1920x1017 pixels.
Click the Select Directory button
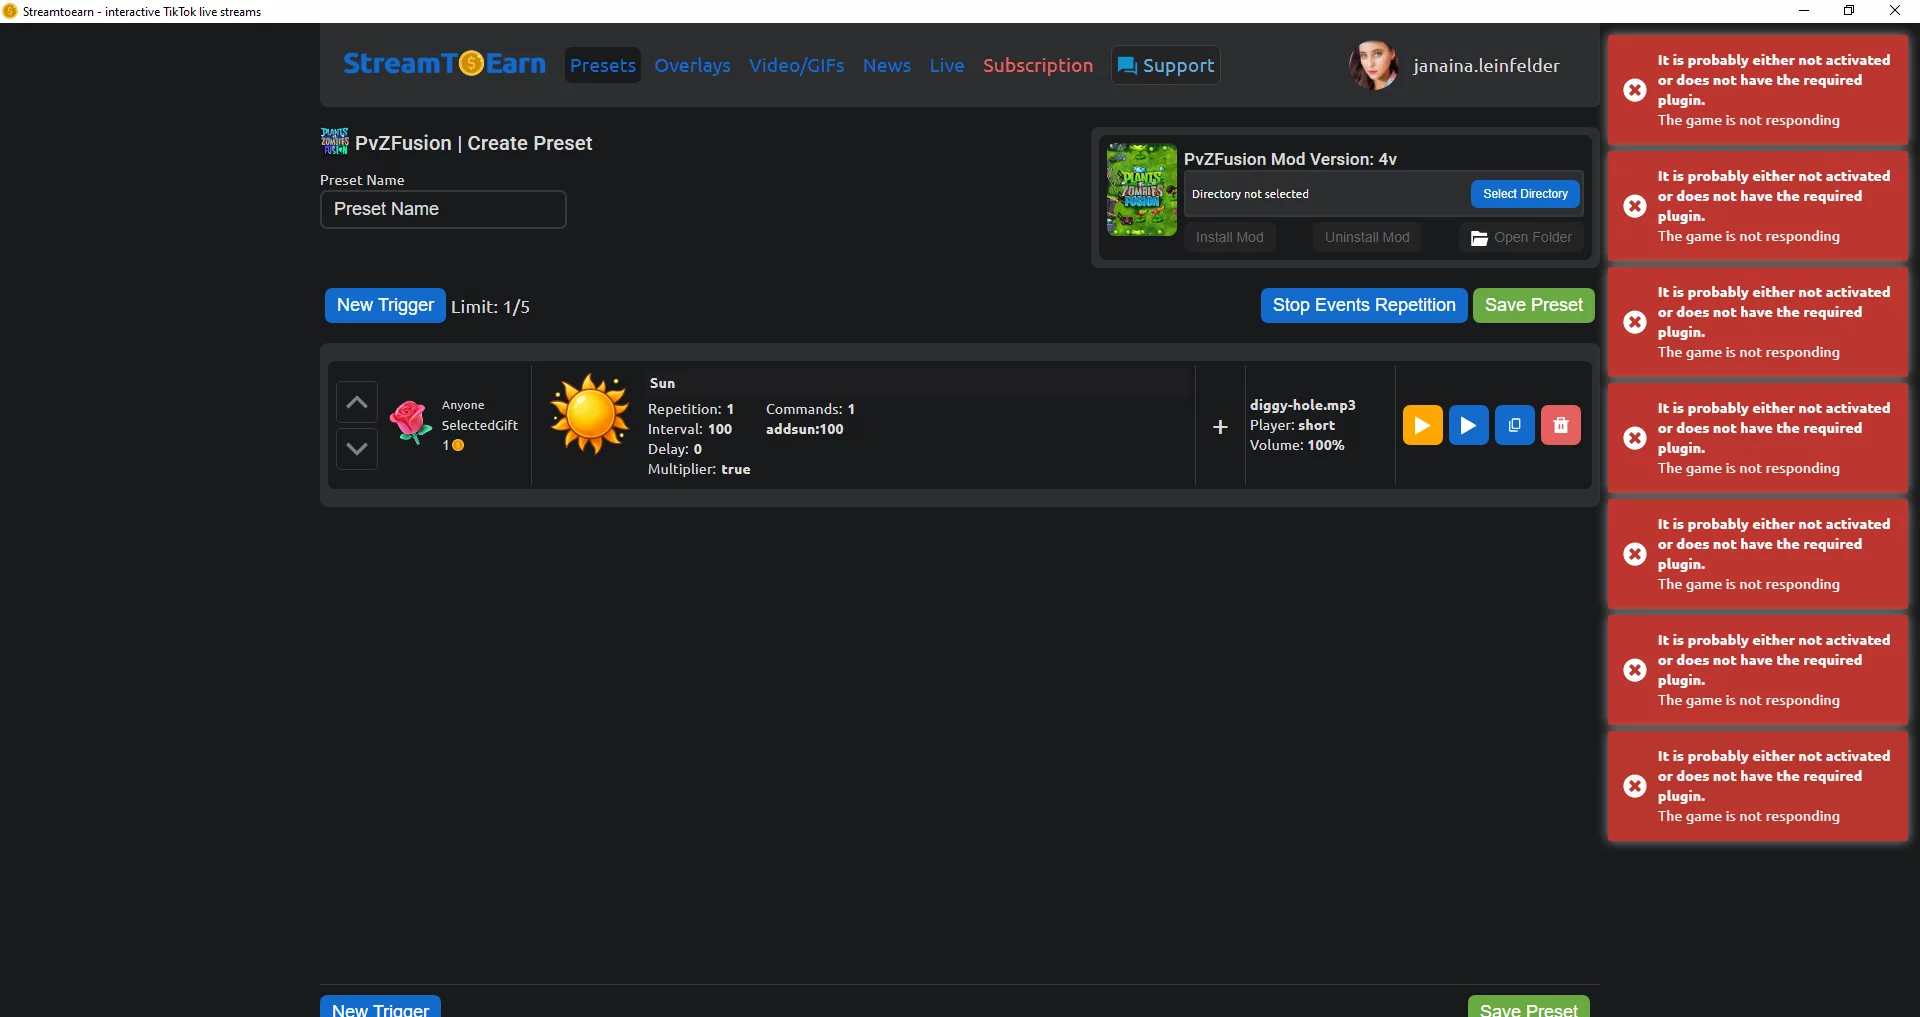[1525, 194]
